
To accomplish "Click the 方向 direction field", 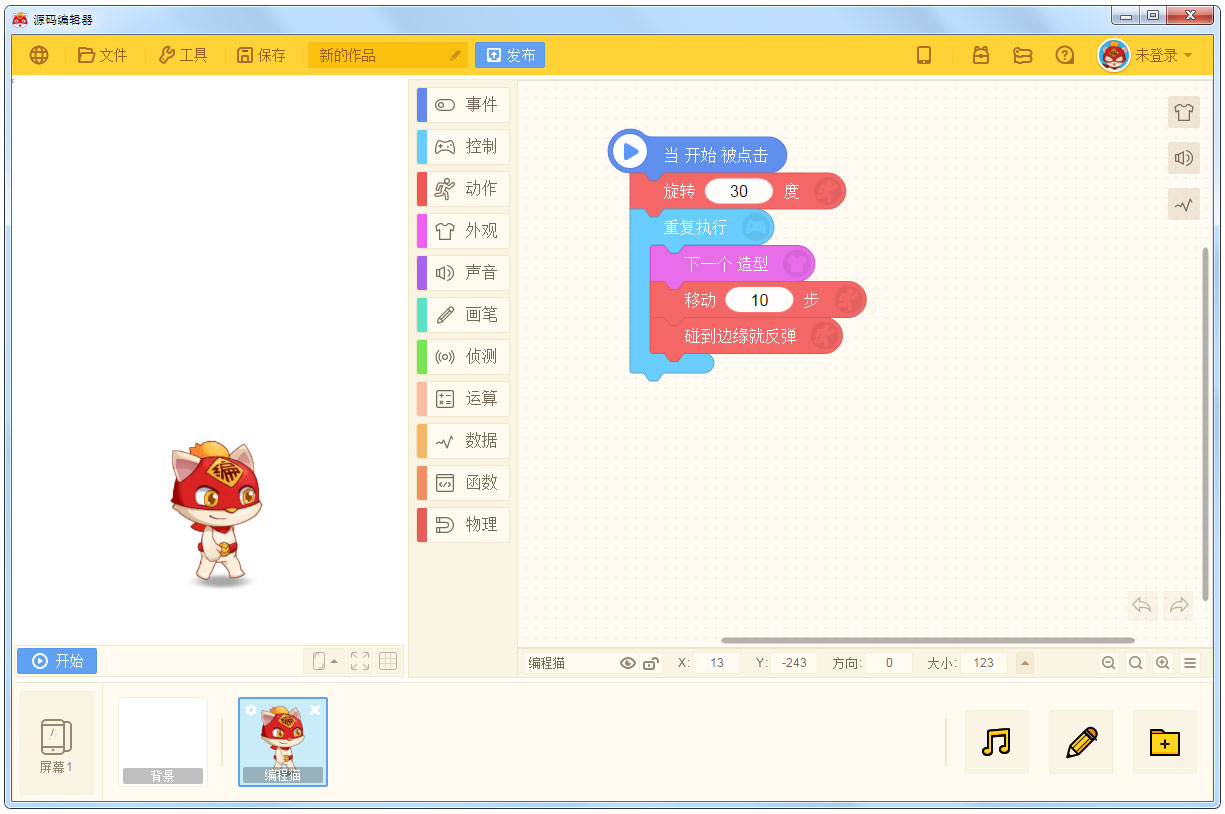I will (x=889, y=663).
